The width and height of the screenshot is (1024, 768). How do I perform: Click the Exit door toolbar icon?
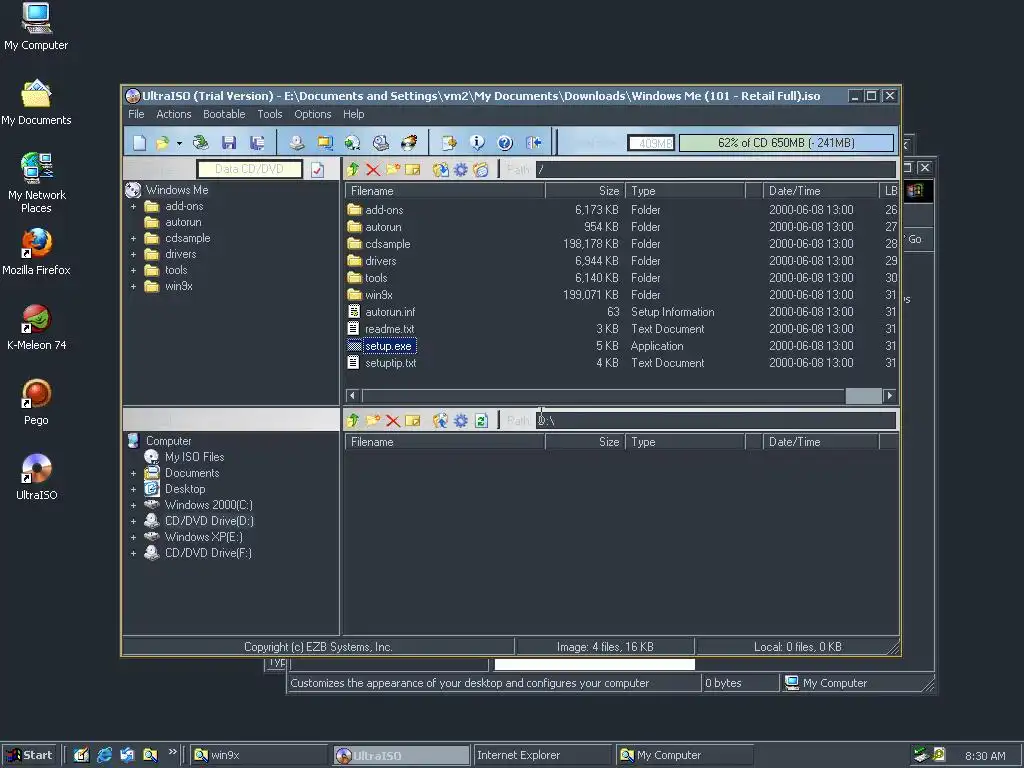(x=534, y=142)
